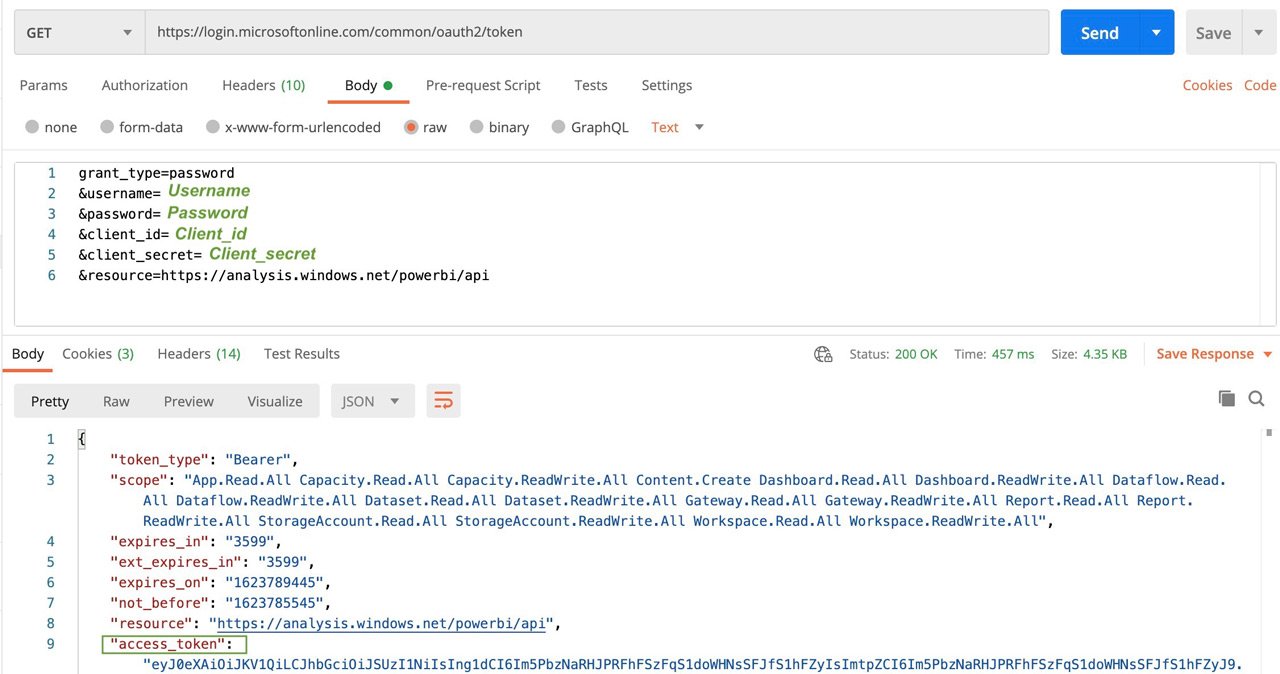This screenshot has width=1280, height=674.
Task: Click the grant_type=password line in body editor
Action: tap(156, 173)
